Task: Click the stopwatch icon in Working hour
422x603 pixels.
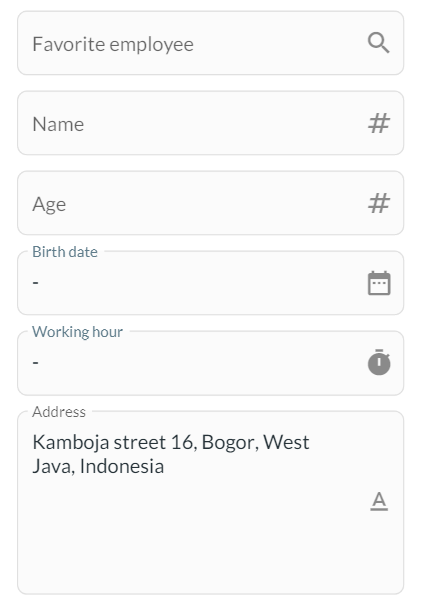Action: (x=379, y=362)
